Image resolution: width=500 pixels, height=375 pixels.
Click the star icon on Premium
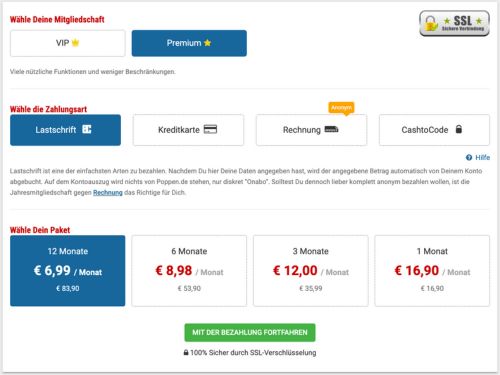click(207, 43)
